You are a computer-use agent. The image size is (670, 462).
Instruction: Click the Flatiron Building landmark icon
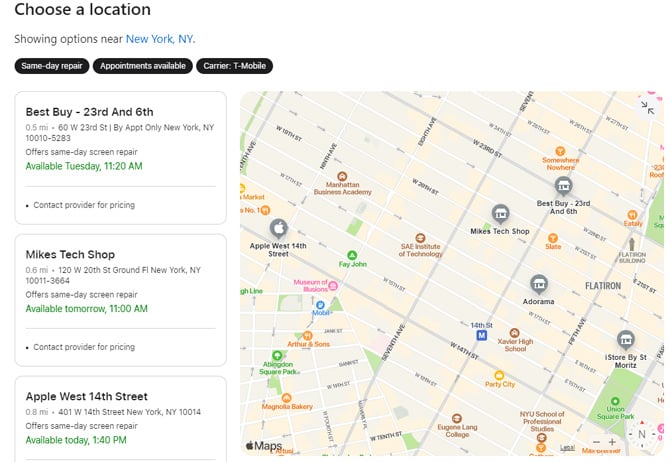coord(632,244)
